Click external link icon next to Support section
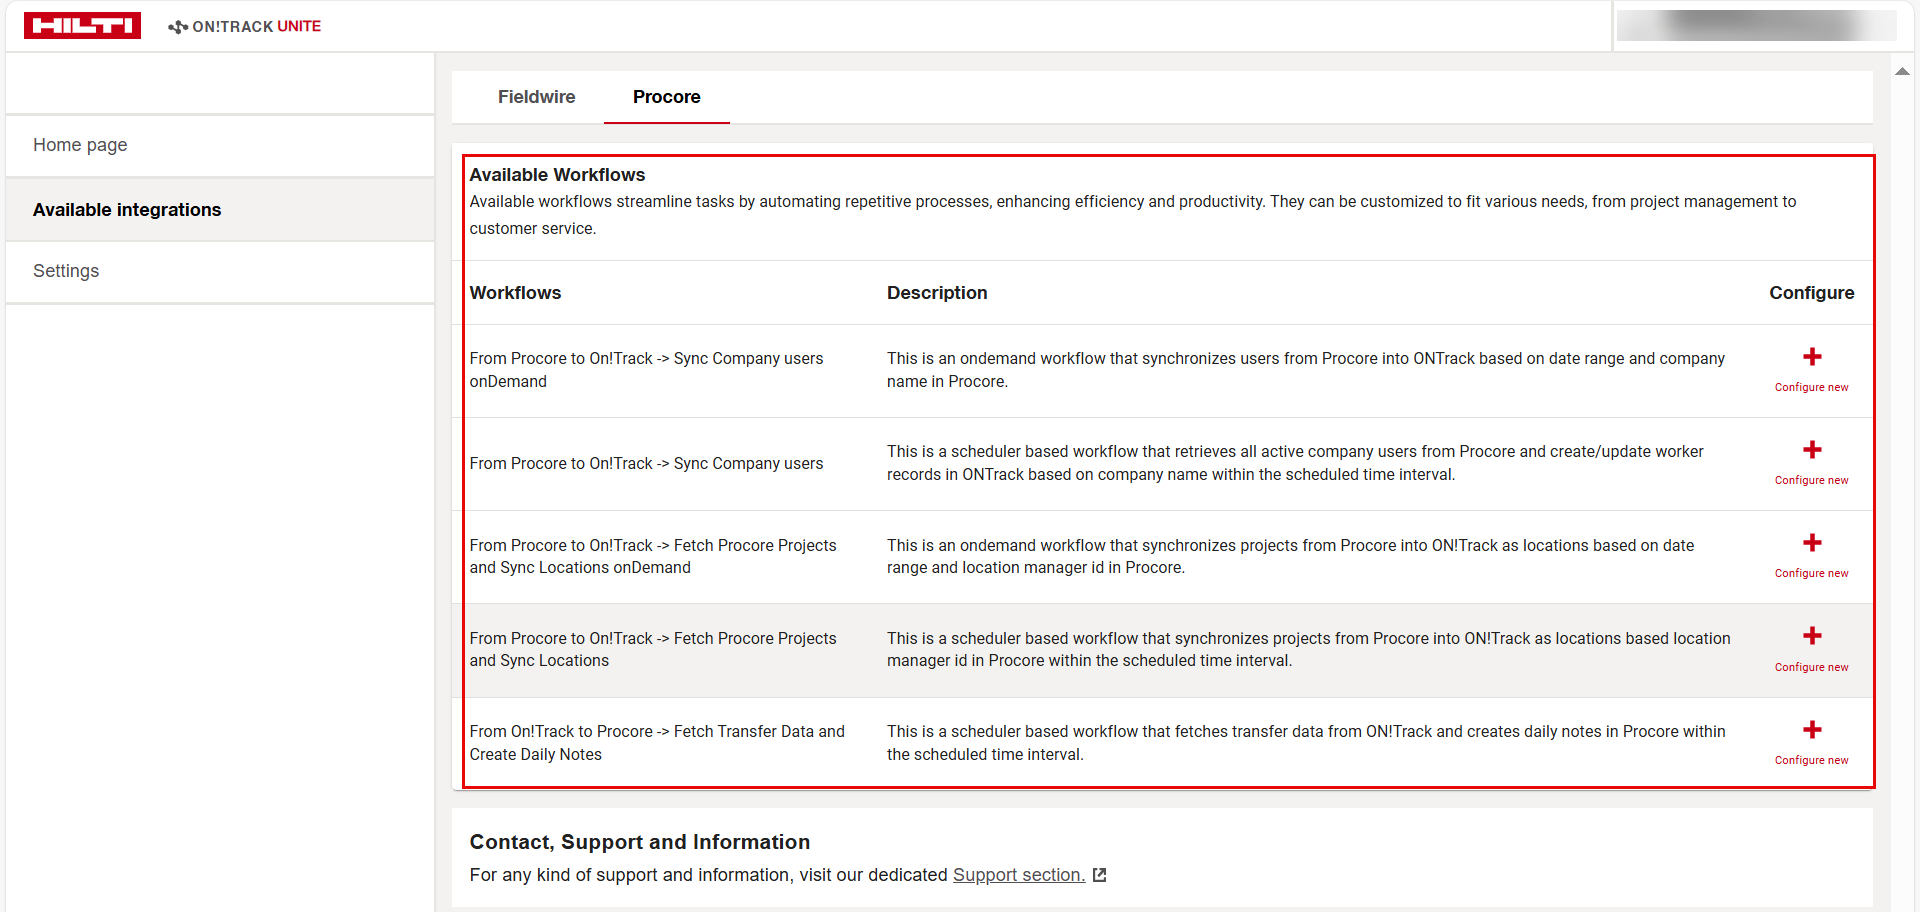 [1100, 875]
